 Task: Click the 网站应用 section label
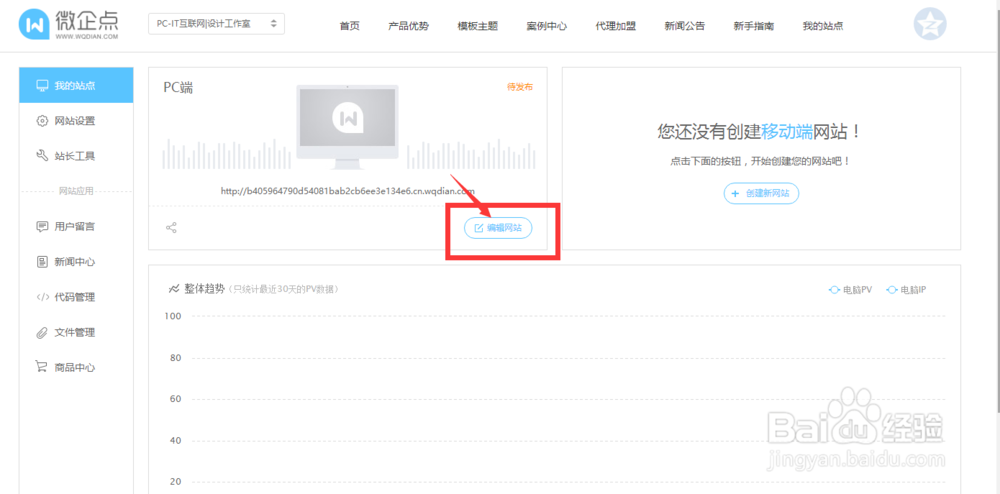point(77,191)
